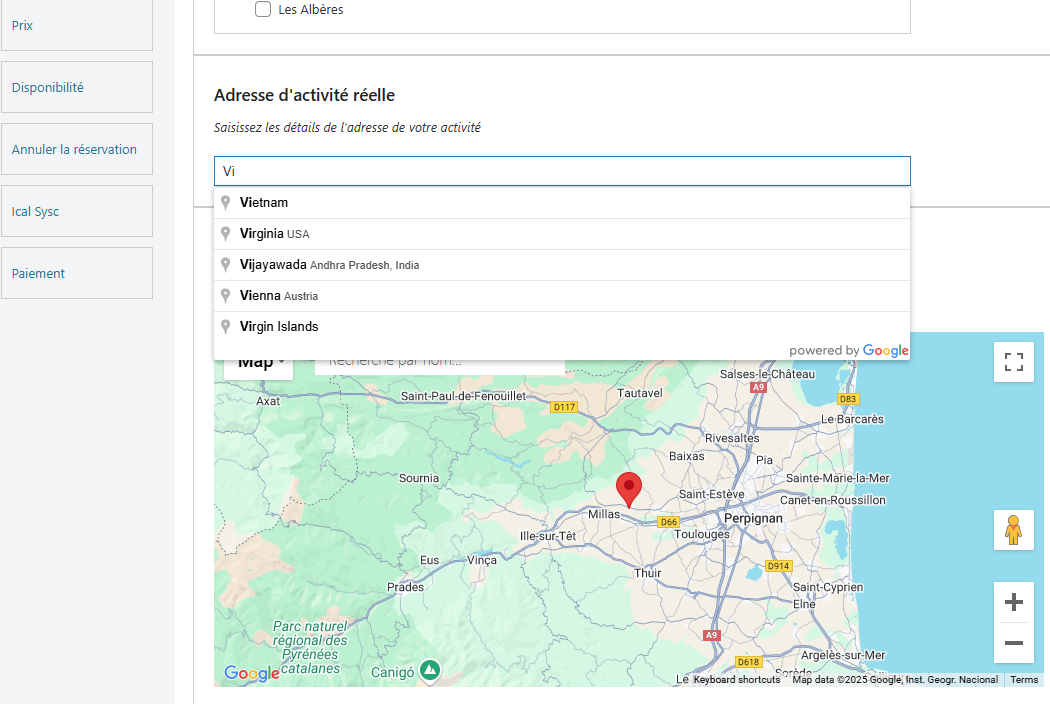The height and width of the screenshot is (704, 1050).
Task: Toggle fullscreen view of the map
Action: click(x=1014, y=362)
